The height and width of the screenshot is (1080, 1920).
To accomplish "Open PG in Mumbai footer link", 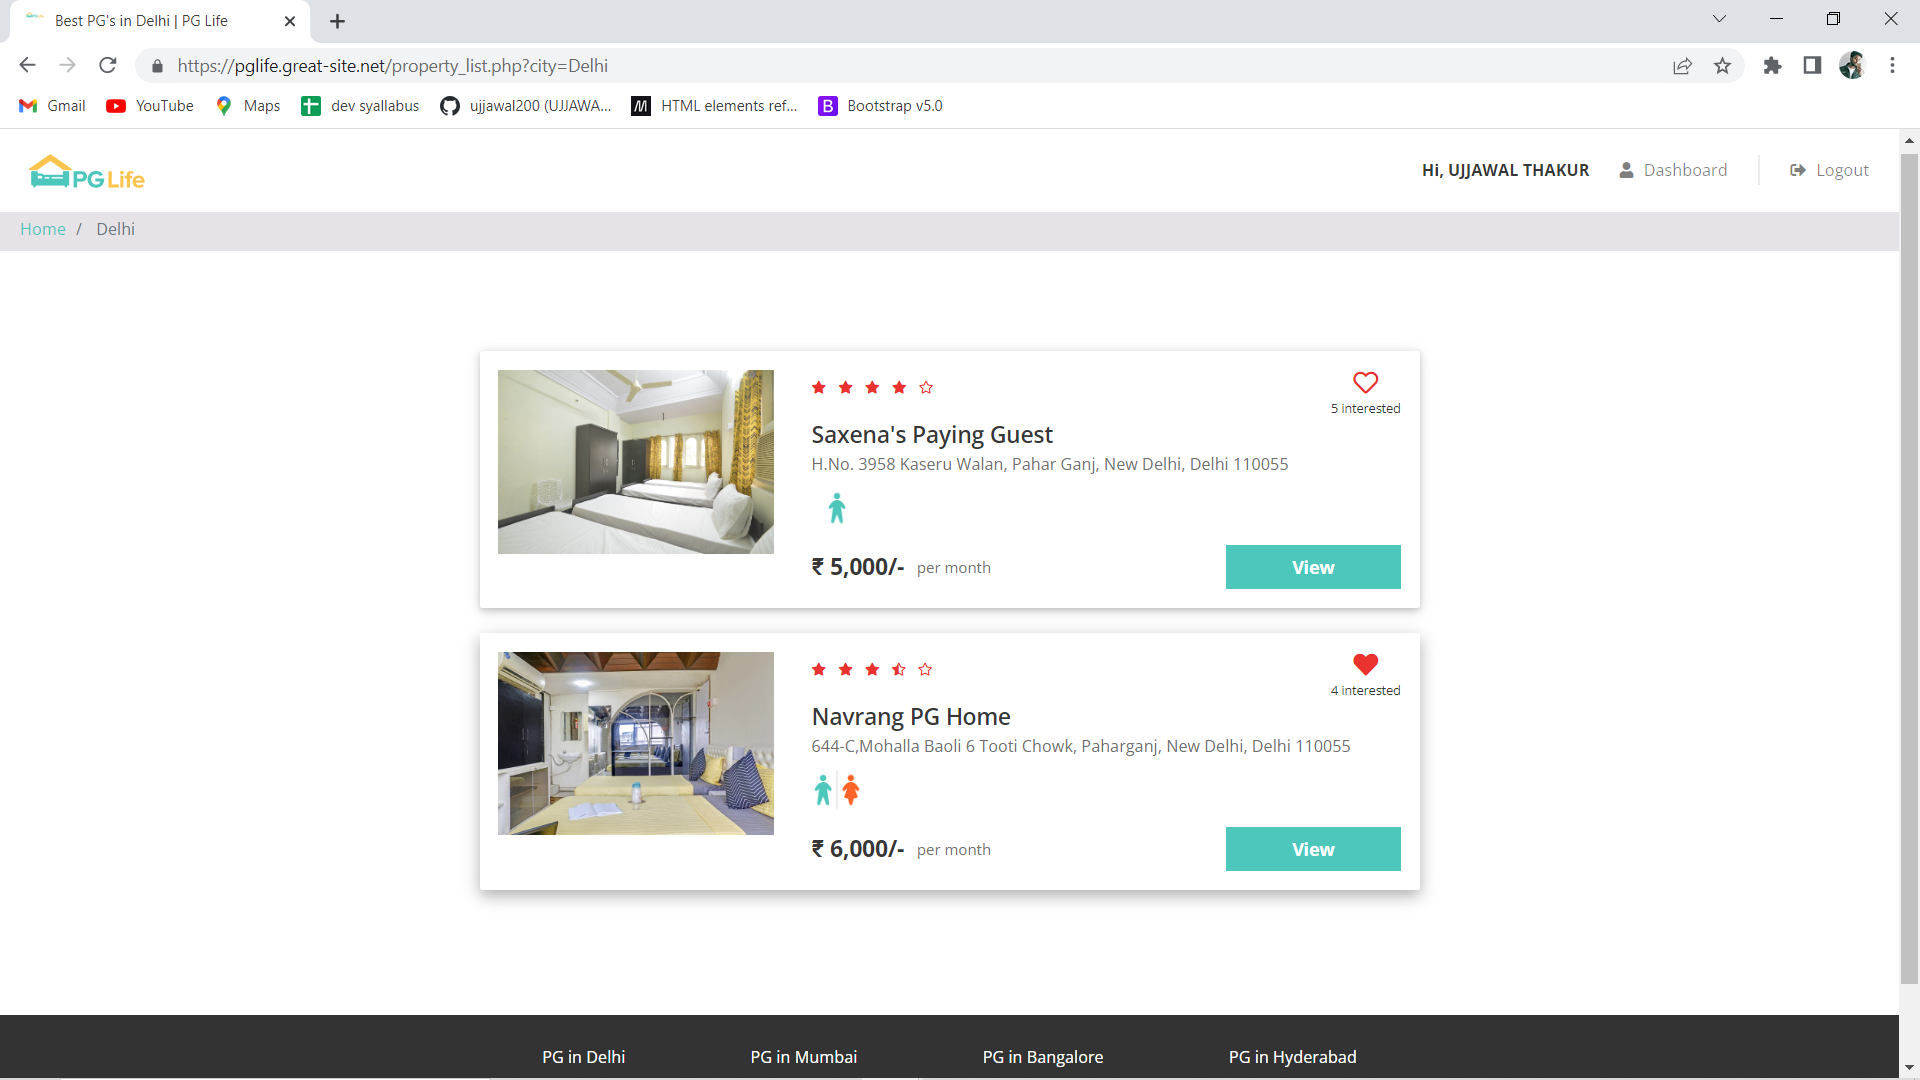I will [803, 1057].
